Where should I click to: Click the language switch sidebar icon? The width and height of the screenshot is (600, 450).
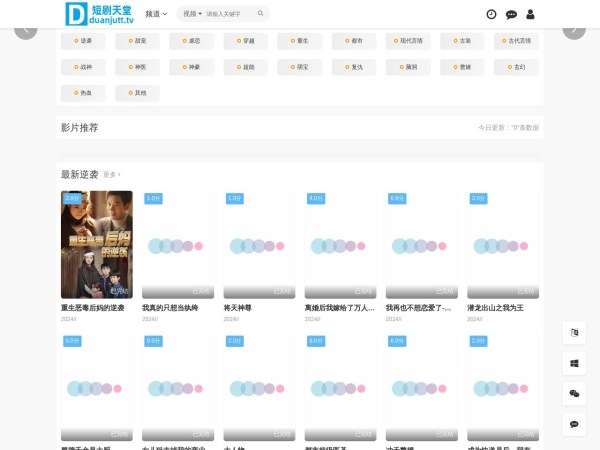574,333
